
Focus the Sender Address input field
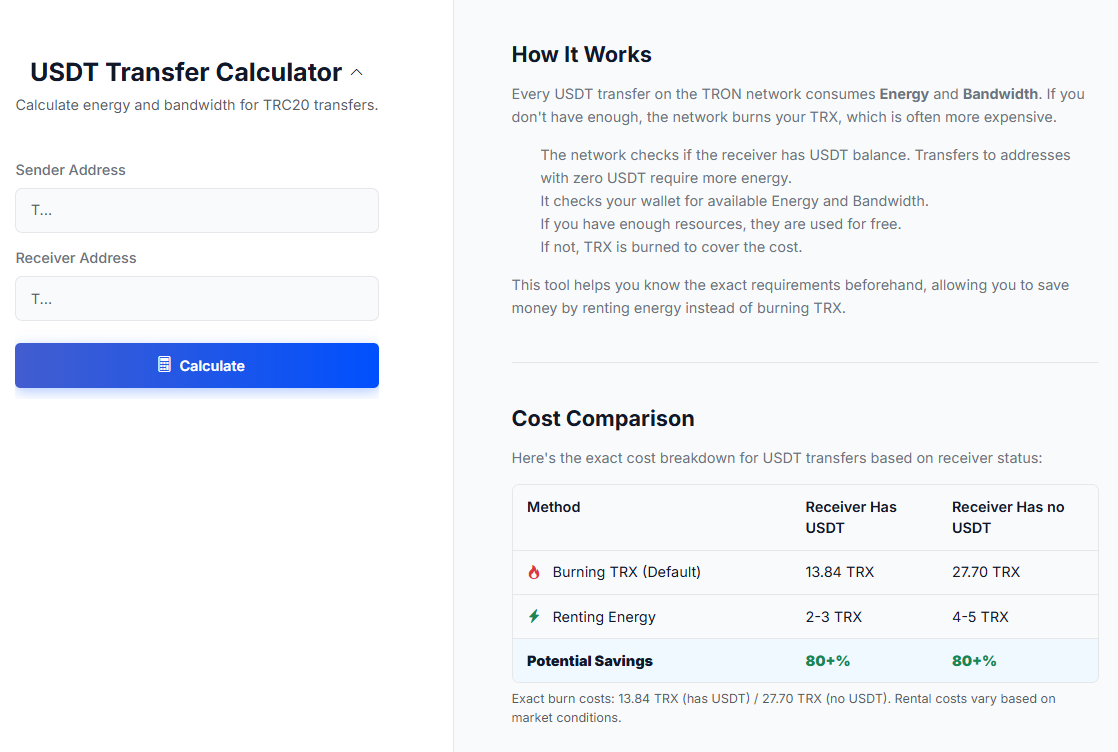click(197, 211)
